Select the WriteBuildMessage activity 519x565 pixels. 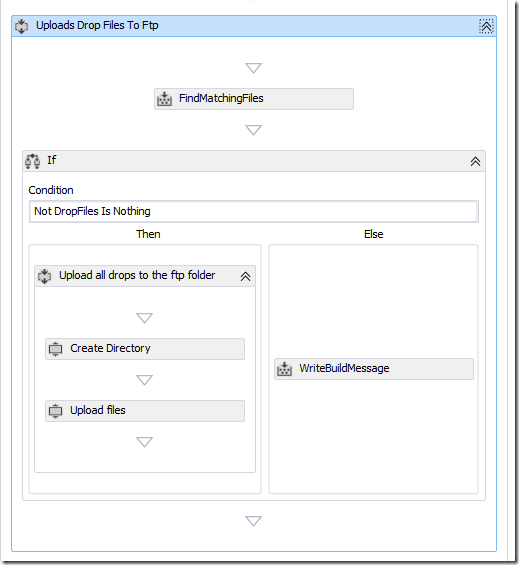(x=374, y=369)
